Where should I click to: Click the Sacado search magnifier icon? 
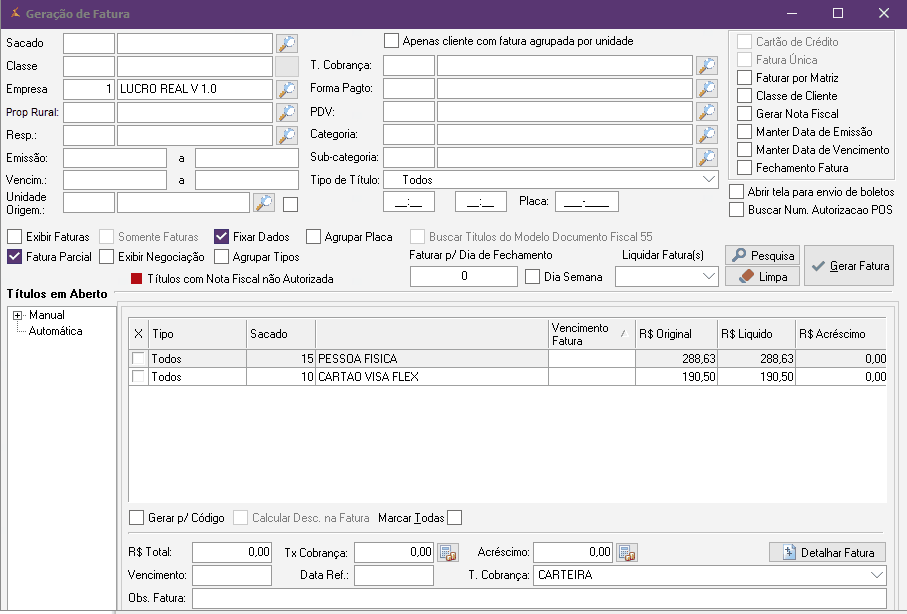[287, 43]
